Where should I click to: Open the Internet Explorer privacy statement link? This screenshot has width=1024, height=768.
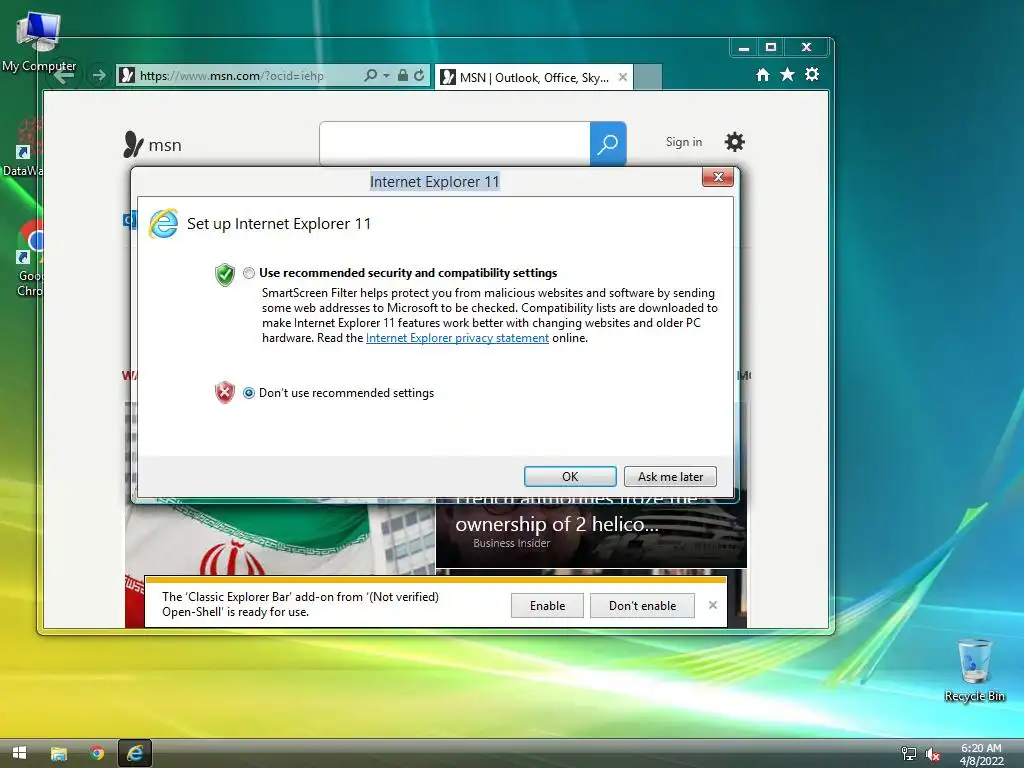click(x=457, y=338)
